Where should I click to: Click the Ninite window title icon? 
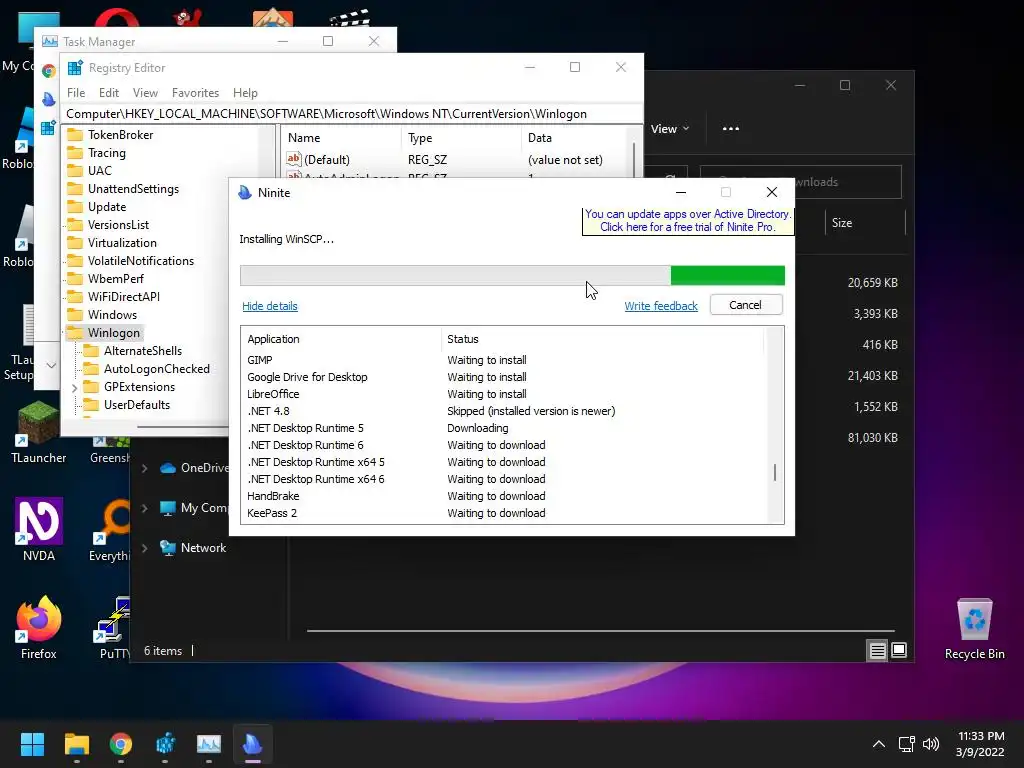click(245, 193)
